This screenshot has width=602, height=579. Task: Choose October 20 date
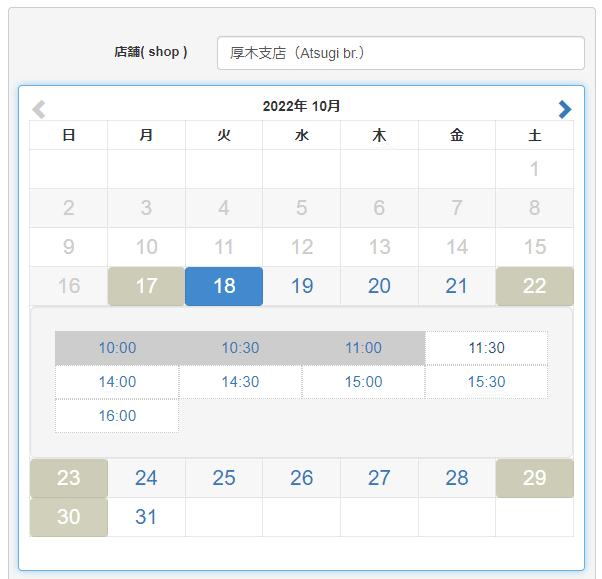pyautogui.click(x=379, y=286)
